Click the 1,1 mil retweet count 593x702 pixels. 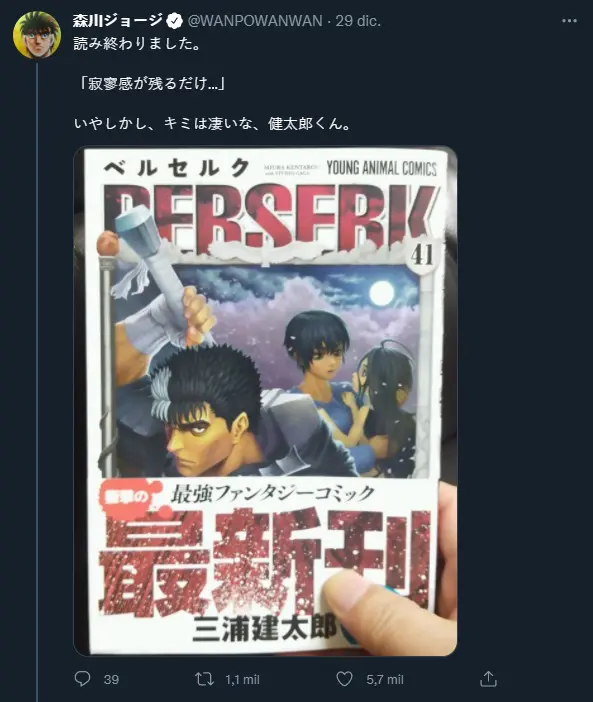242,680
